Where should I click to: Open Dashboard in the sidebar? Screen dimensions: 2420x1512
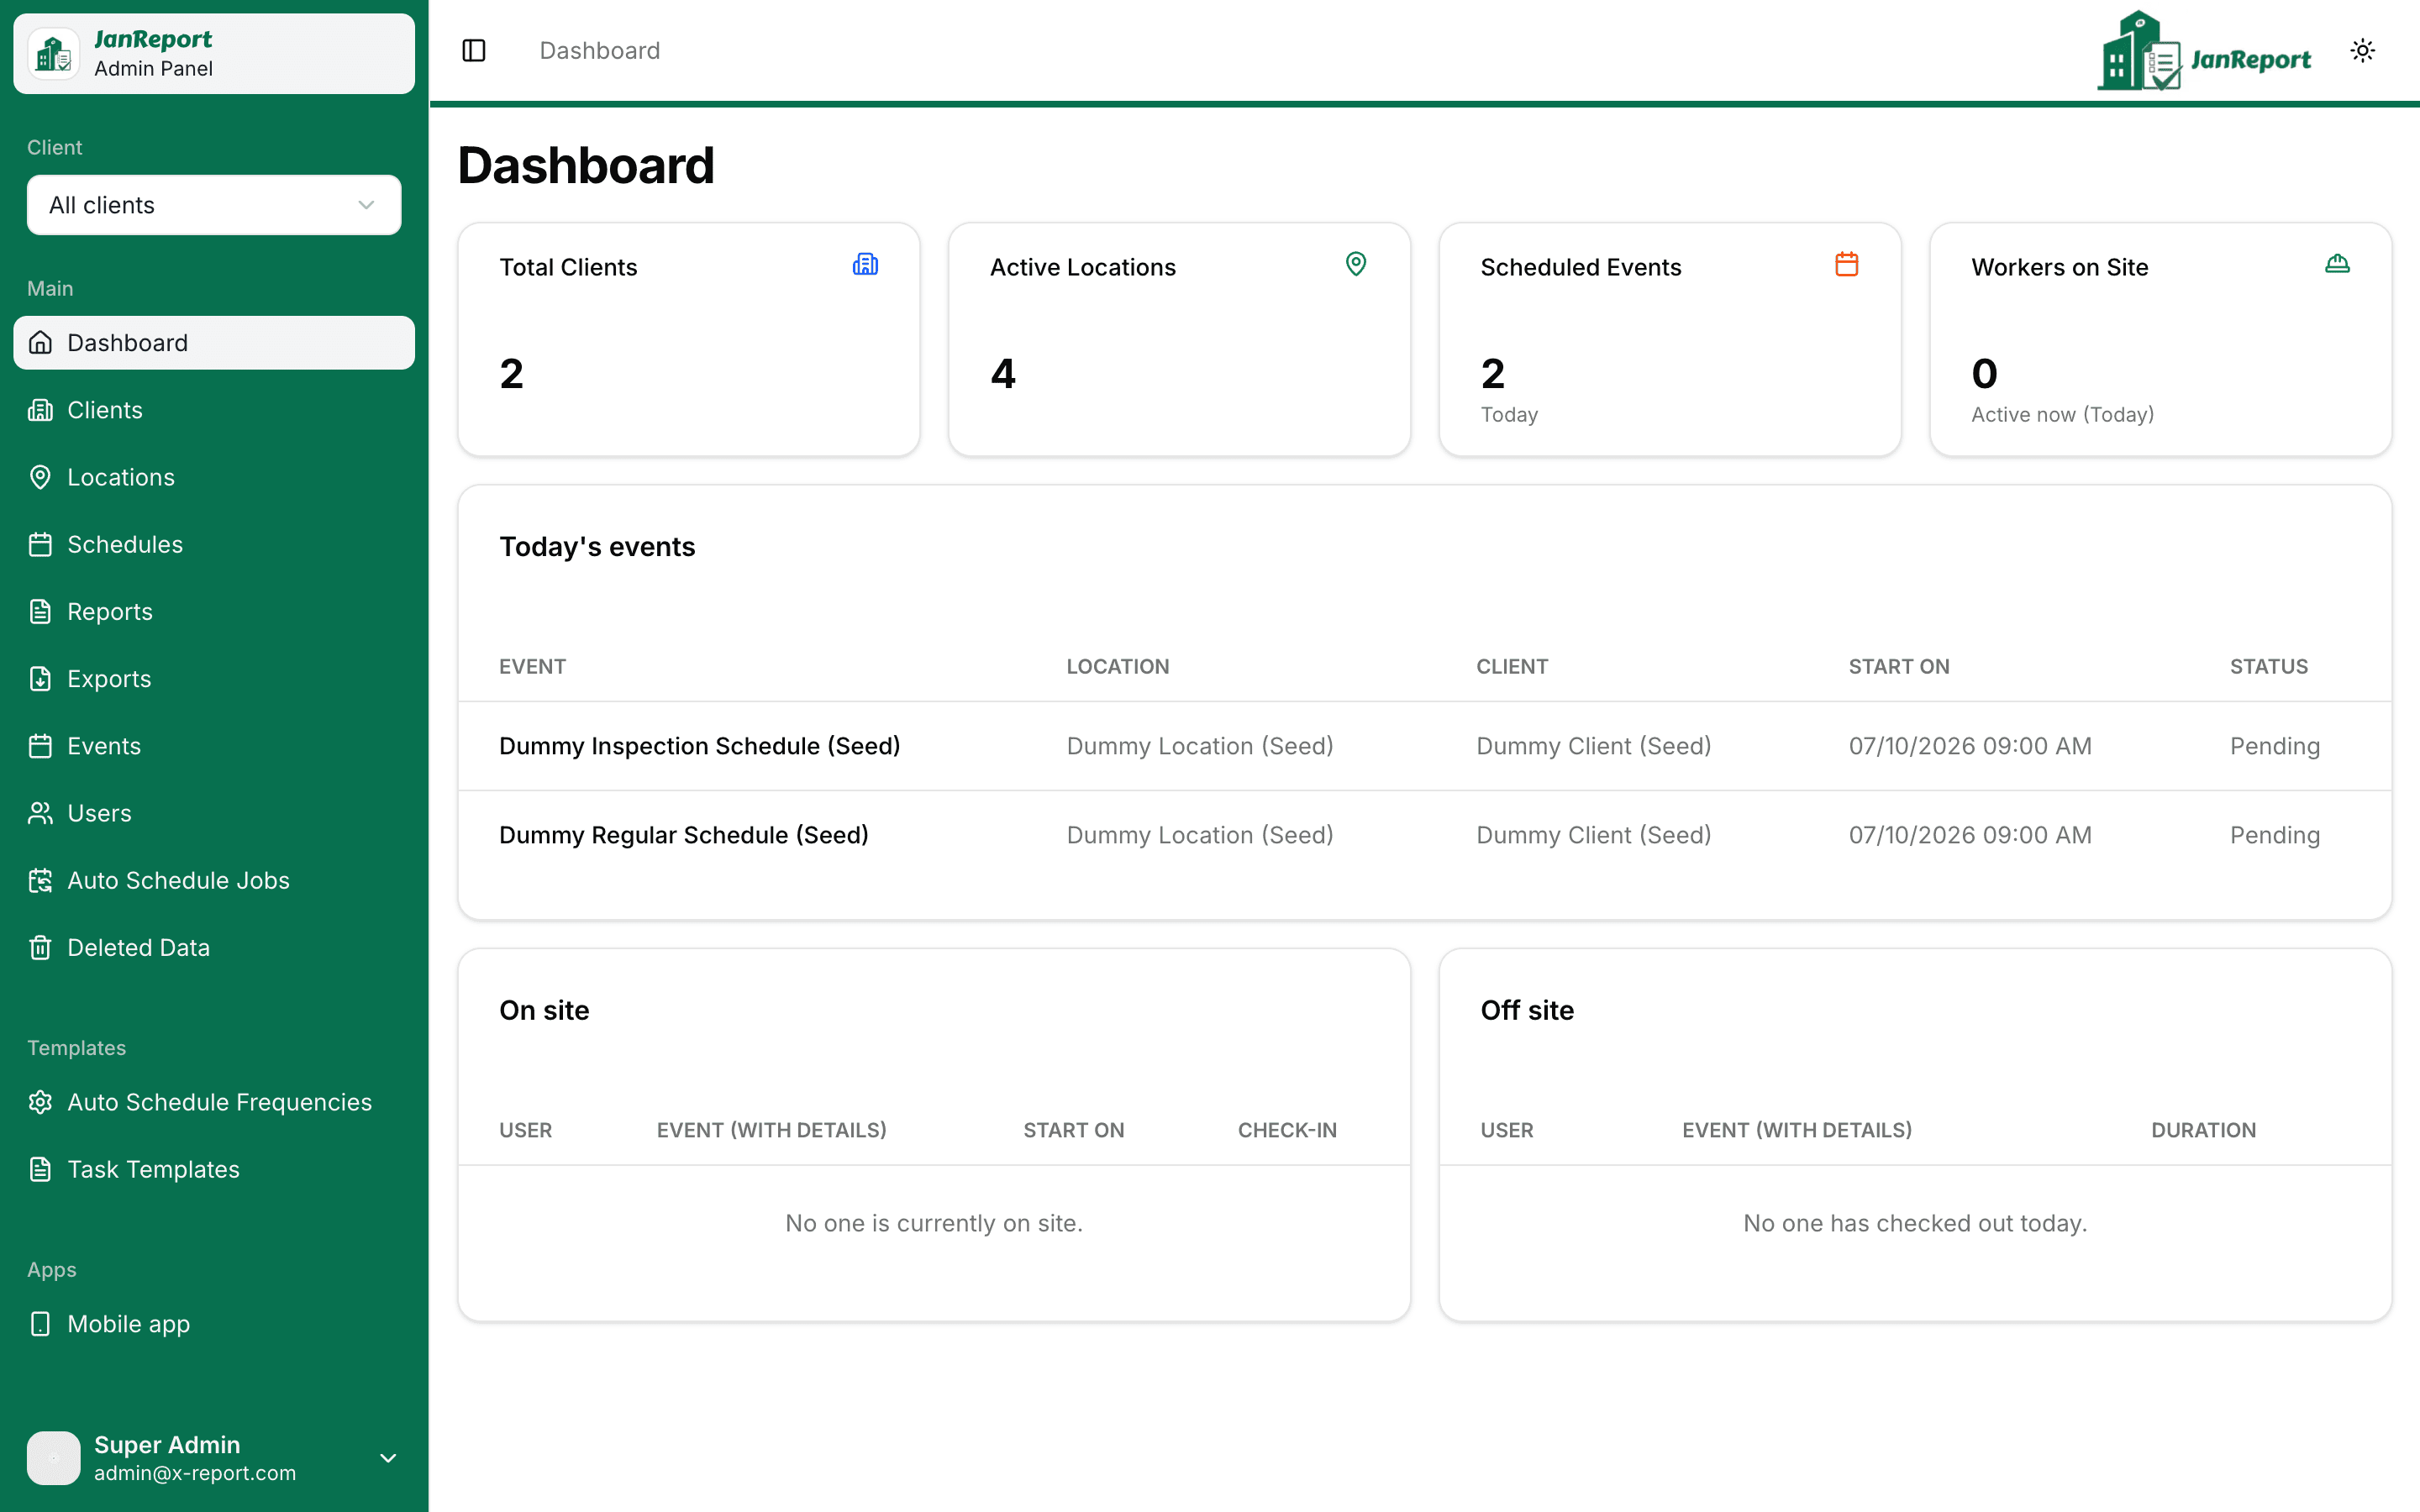pyautogui.click(x=214, y=343)
